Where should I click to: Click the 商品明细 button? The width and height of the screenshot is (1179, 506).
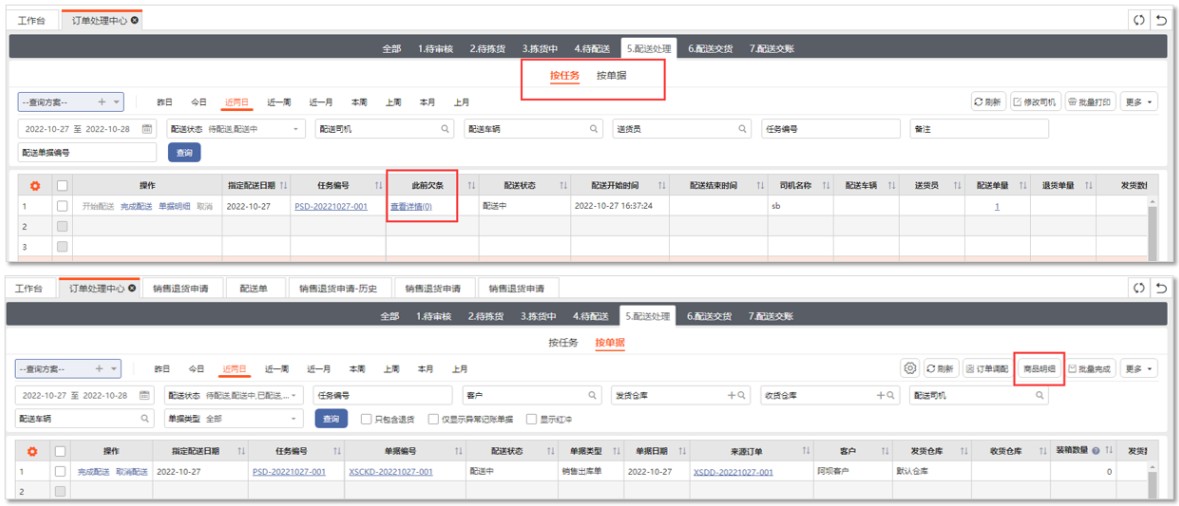tap(1039, 368)
